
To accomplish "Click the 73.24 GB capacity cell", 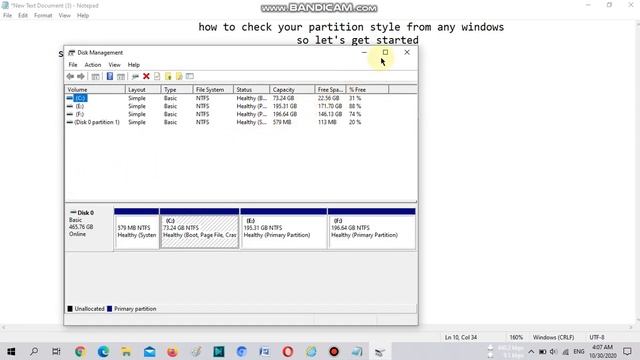I will (283, 98).
